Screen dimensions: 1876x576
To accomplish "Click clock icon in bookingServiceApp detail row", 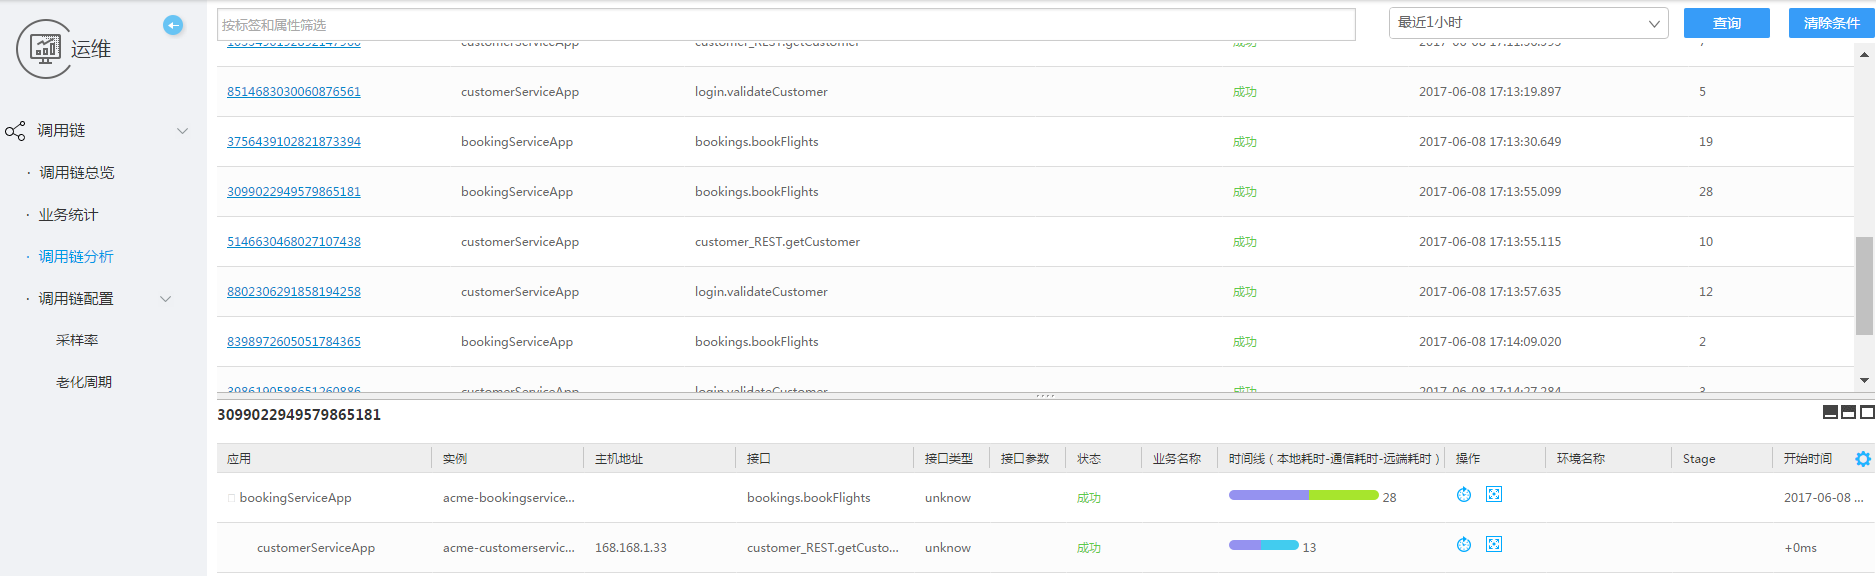I will pos(1464,495).
